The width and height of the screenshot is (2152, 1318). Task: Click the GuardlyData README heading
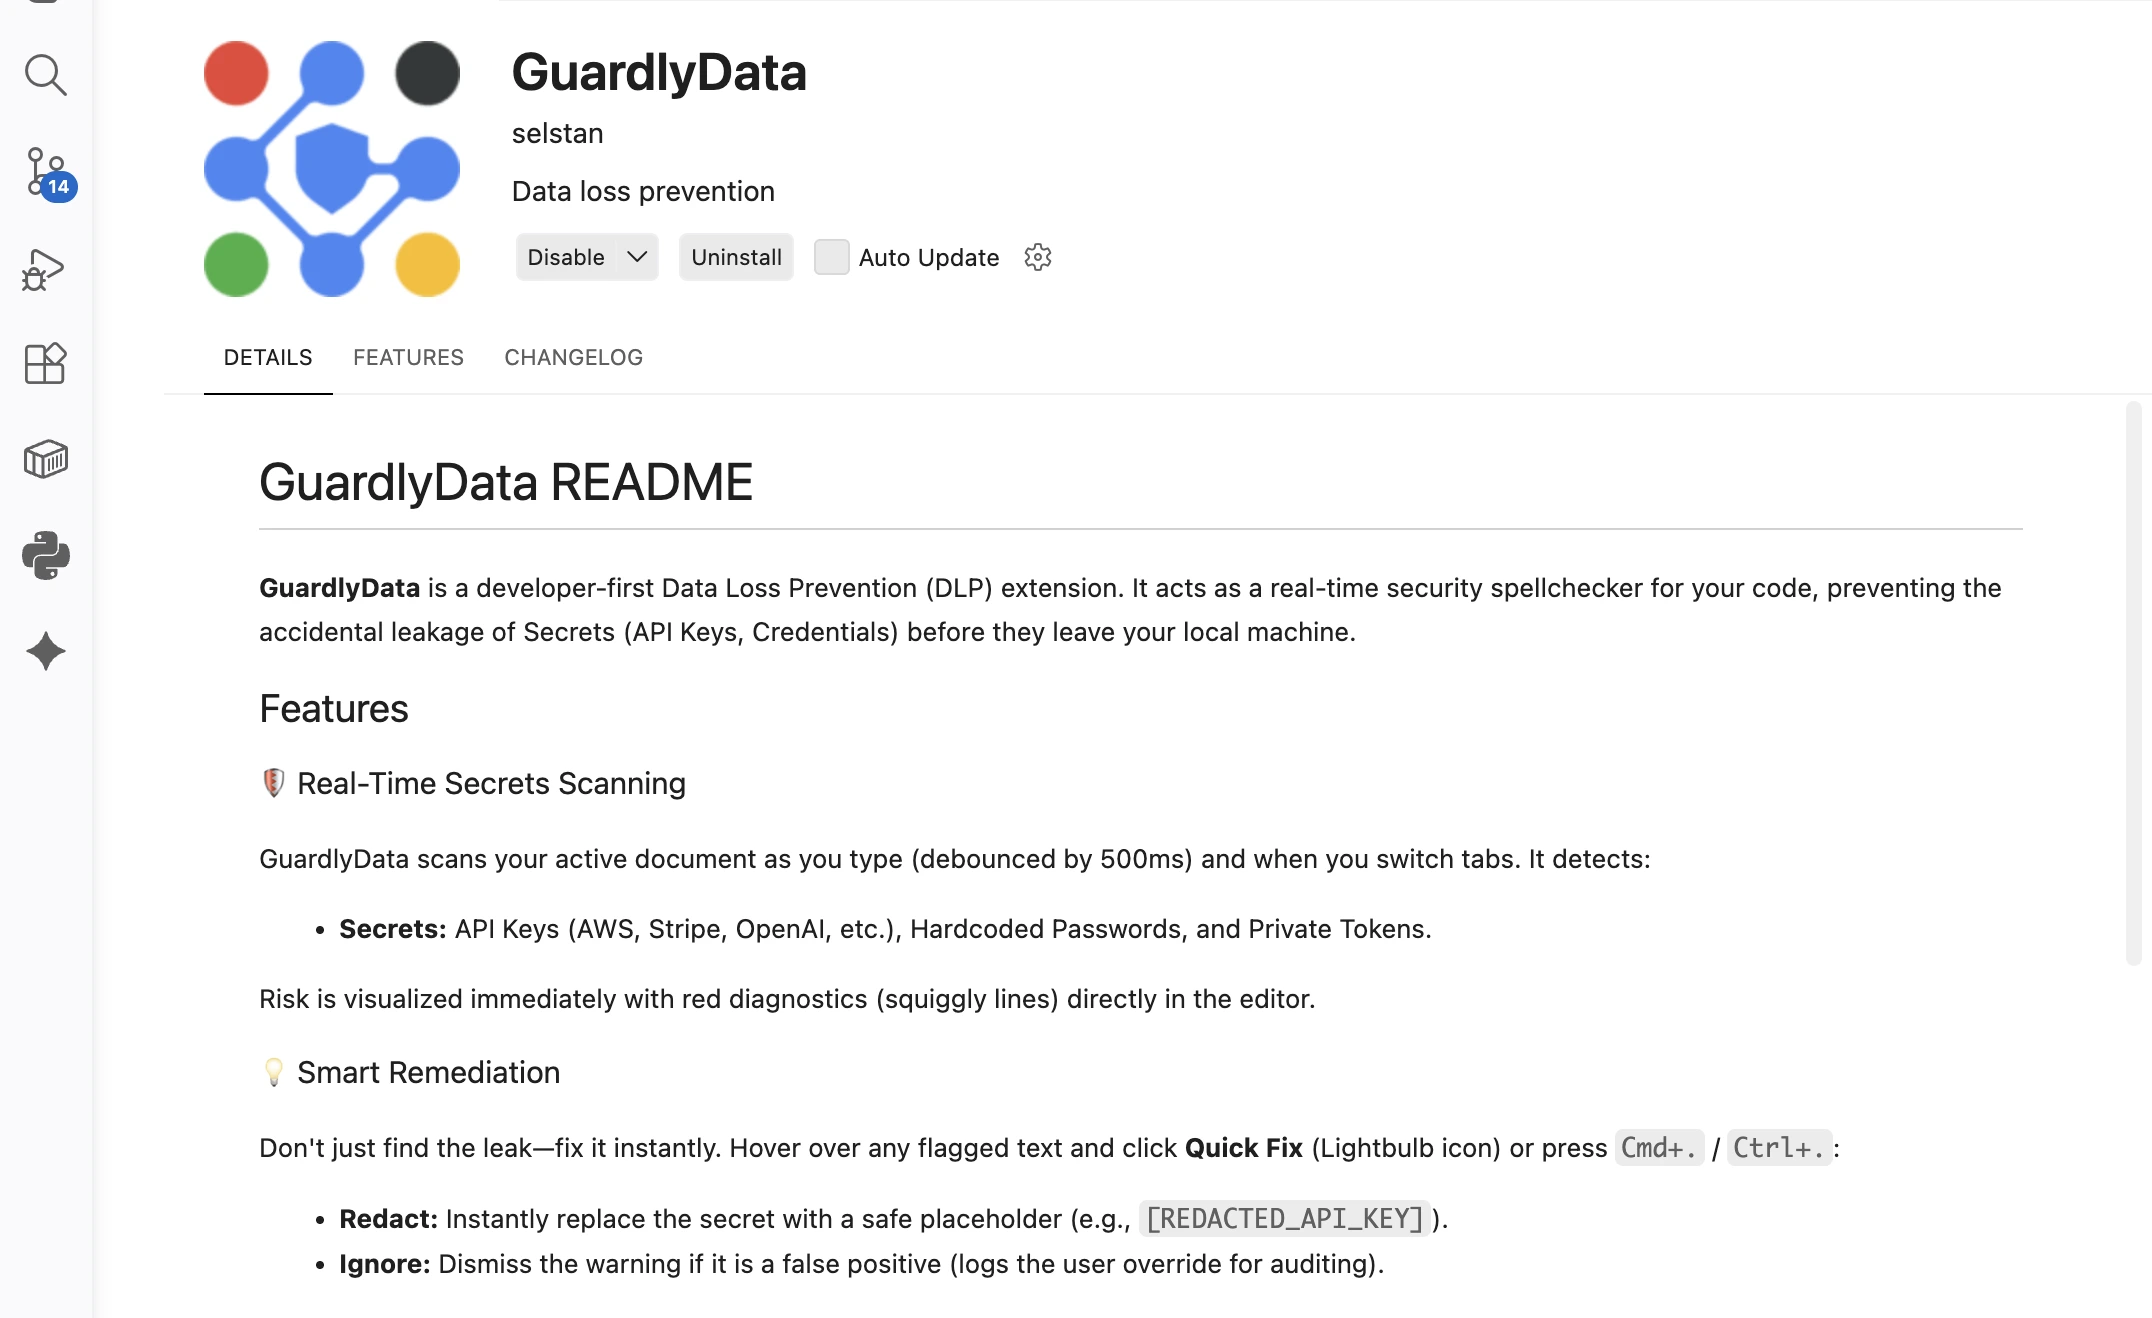click(505, 482)
